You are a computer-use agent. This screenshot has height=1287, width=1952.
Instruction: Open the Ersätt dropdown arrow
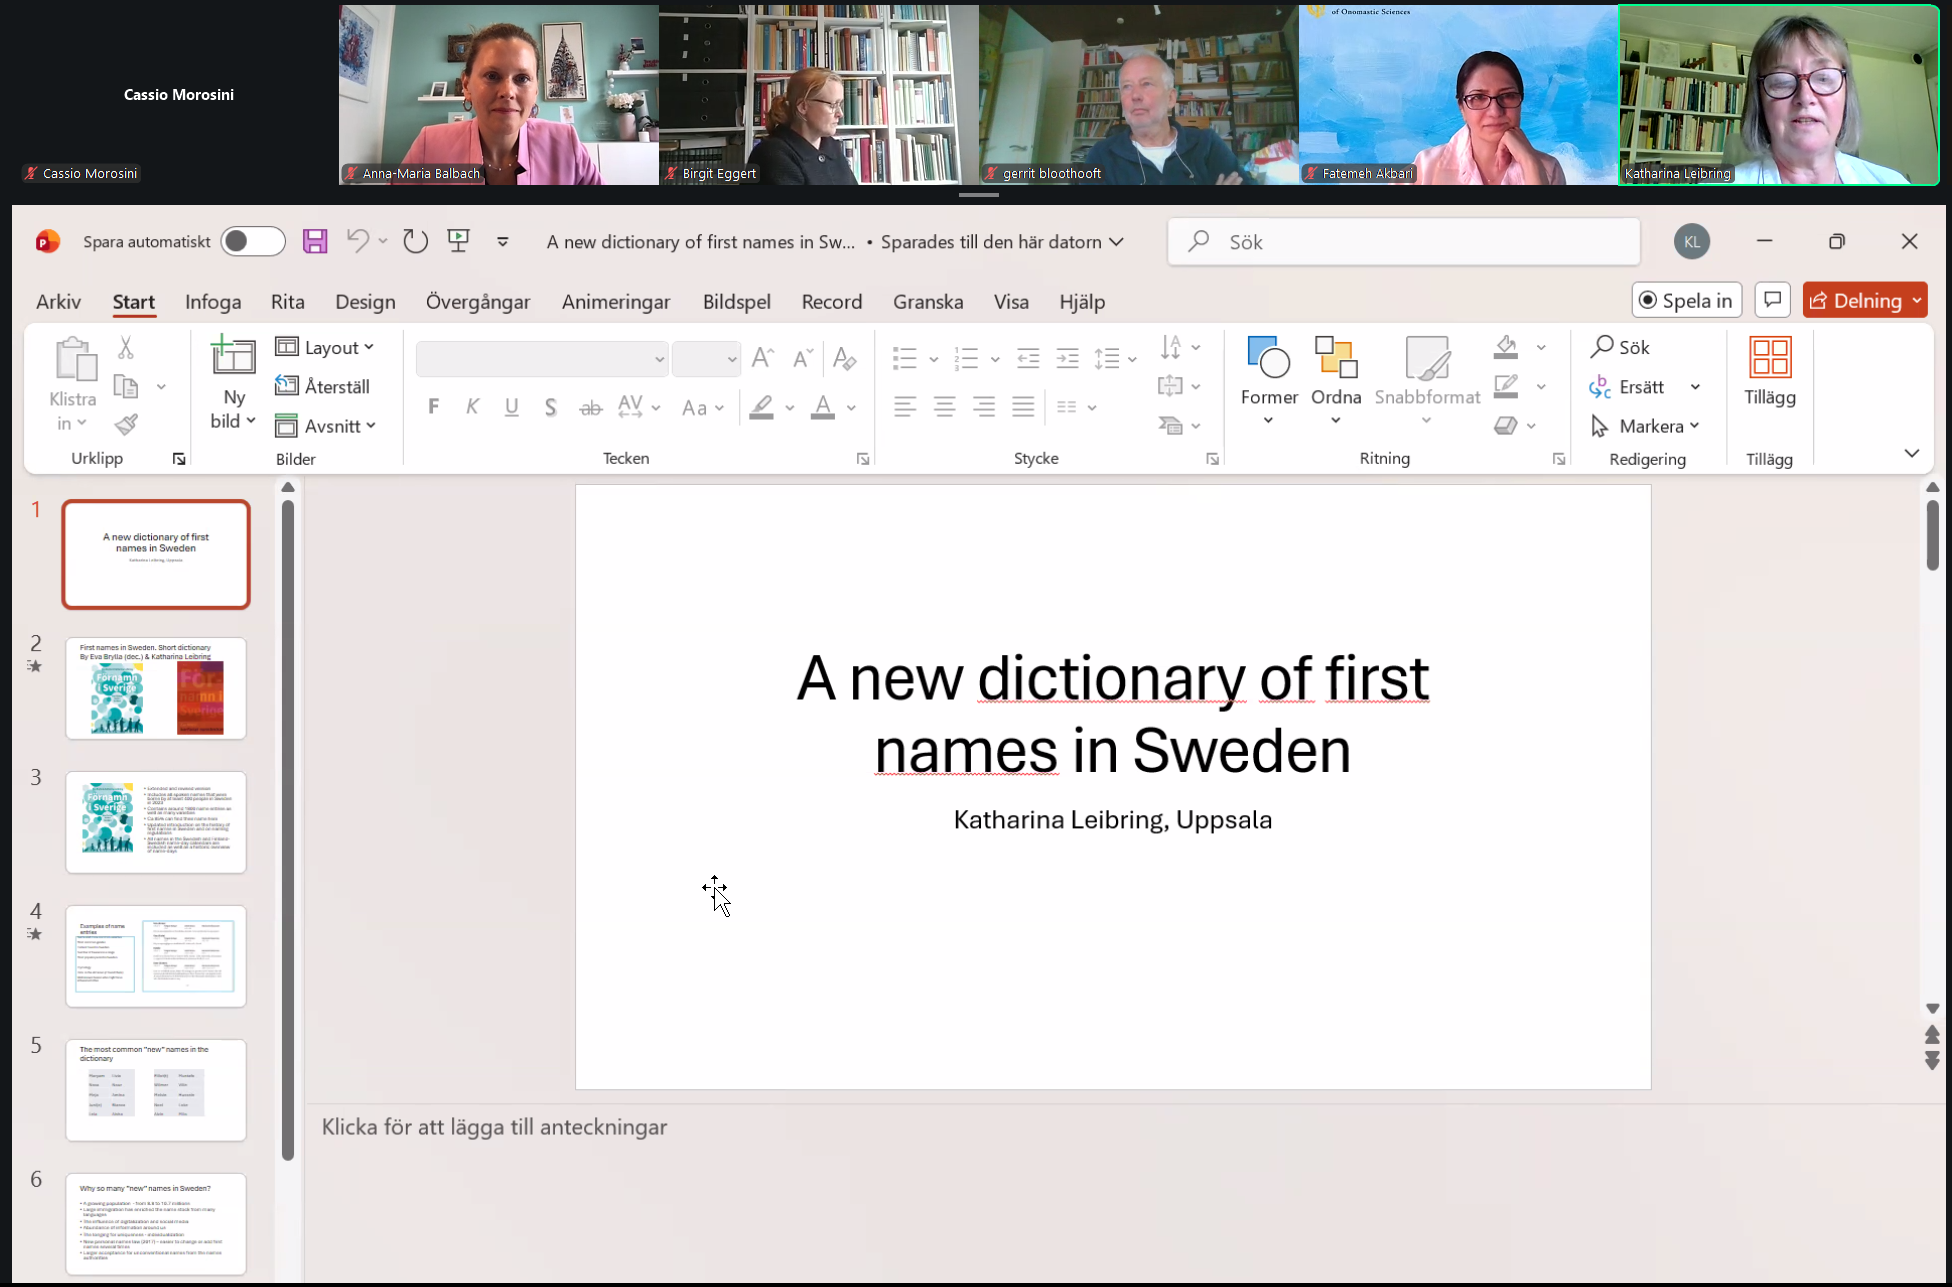(x=1696, y=387)
